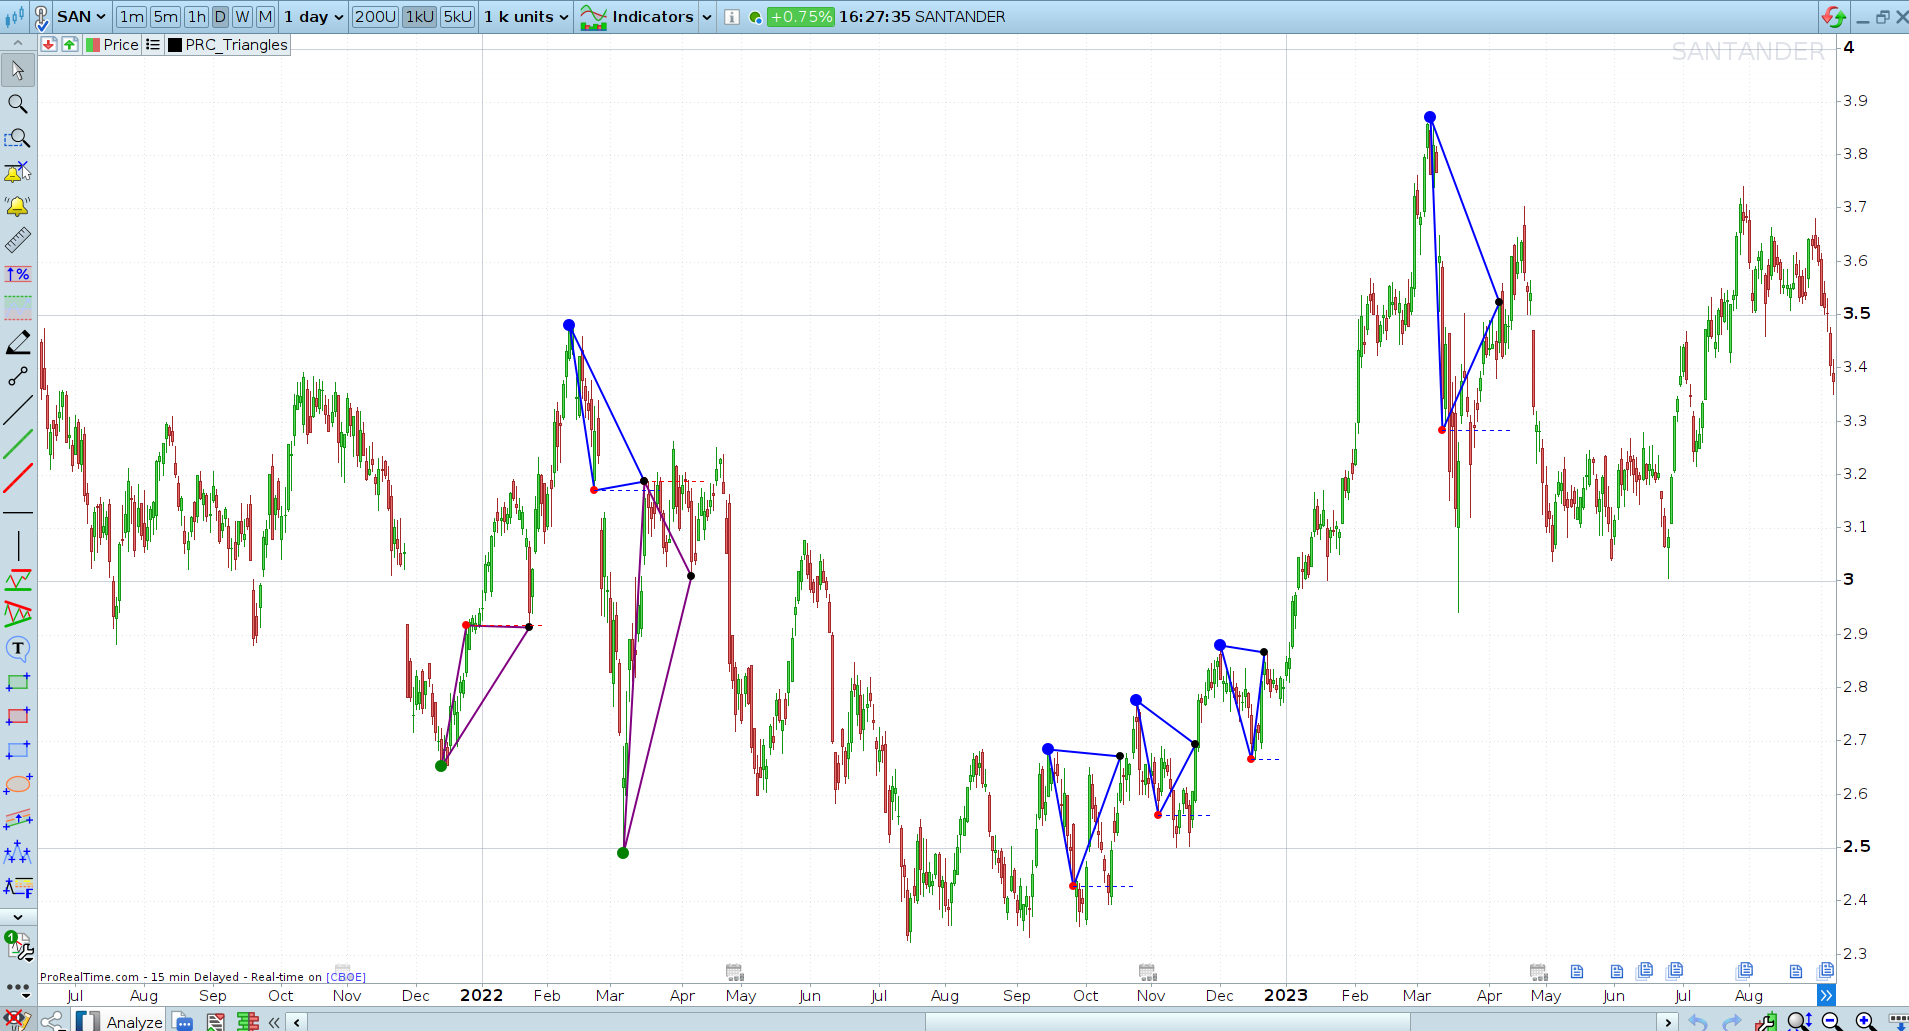
Task: Collapse the left toolbar with the up chevron
Action: pyautogui.click(x=18, y=43)
